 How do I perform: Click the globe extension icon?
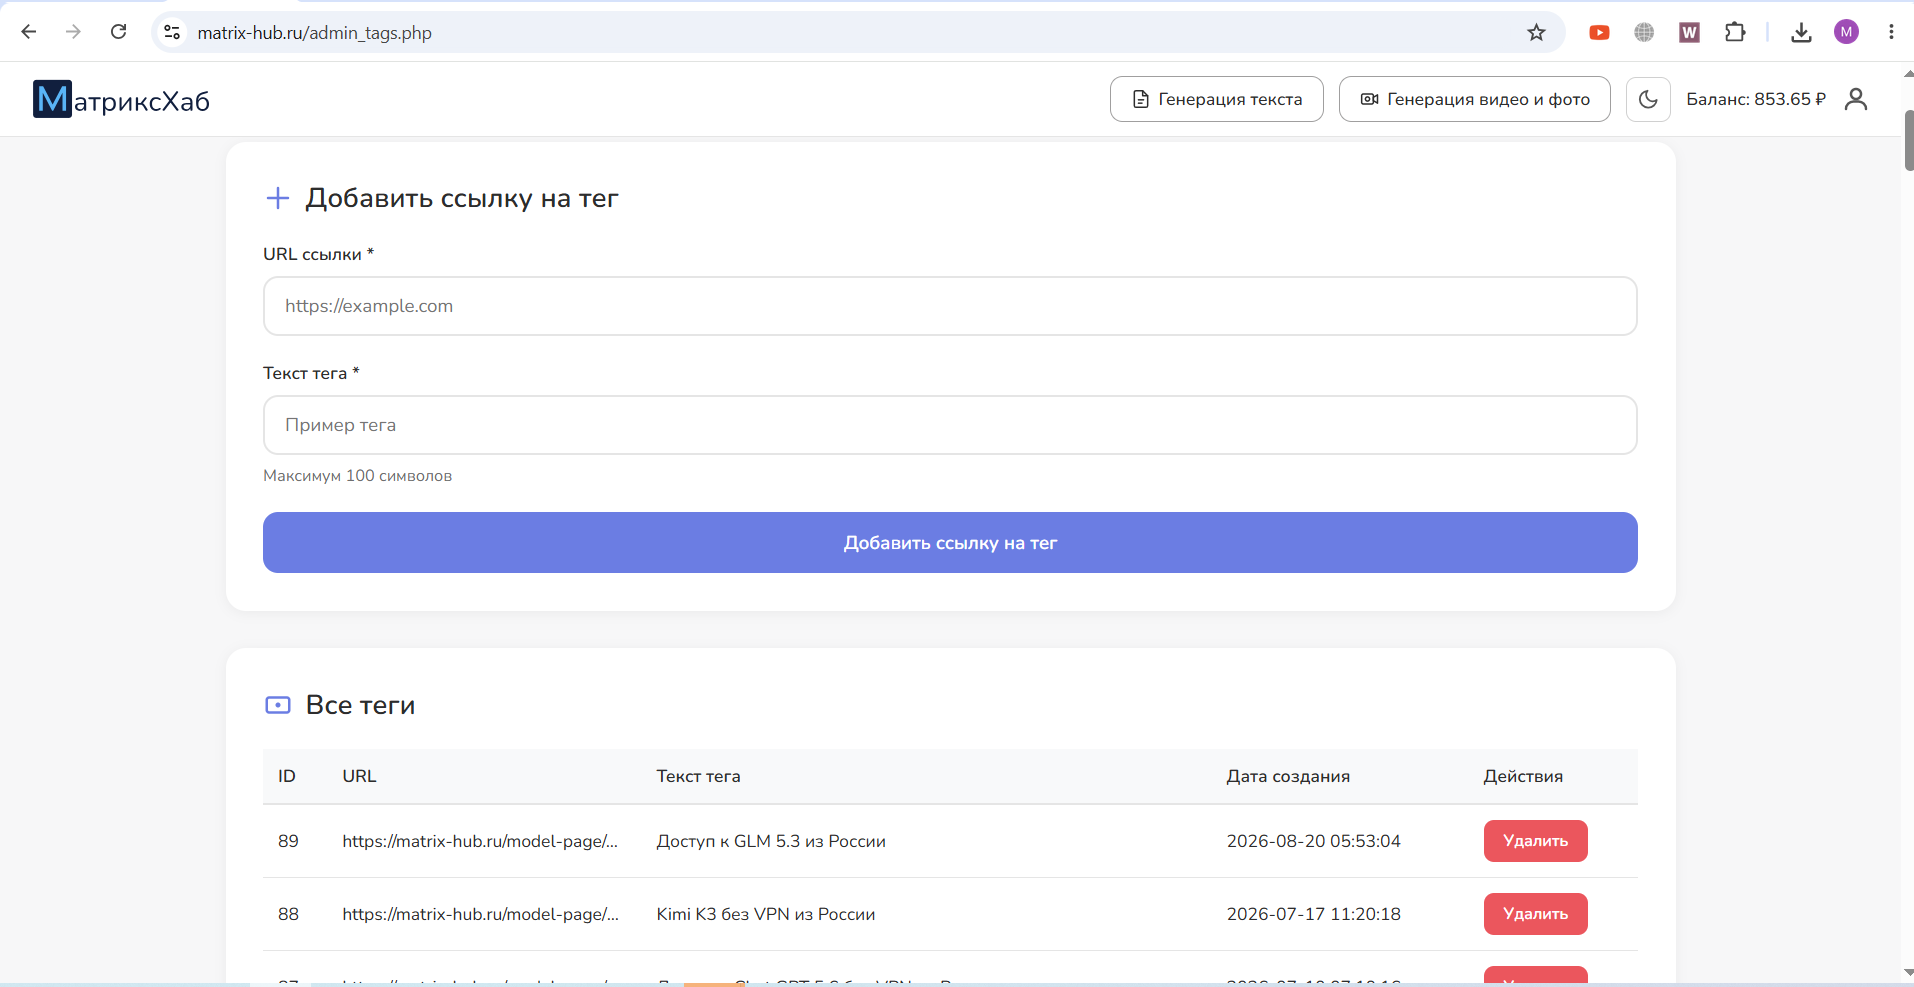1644,32
